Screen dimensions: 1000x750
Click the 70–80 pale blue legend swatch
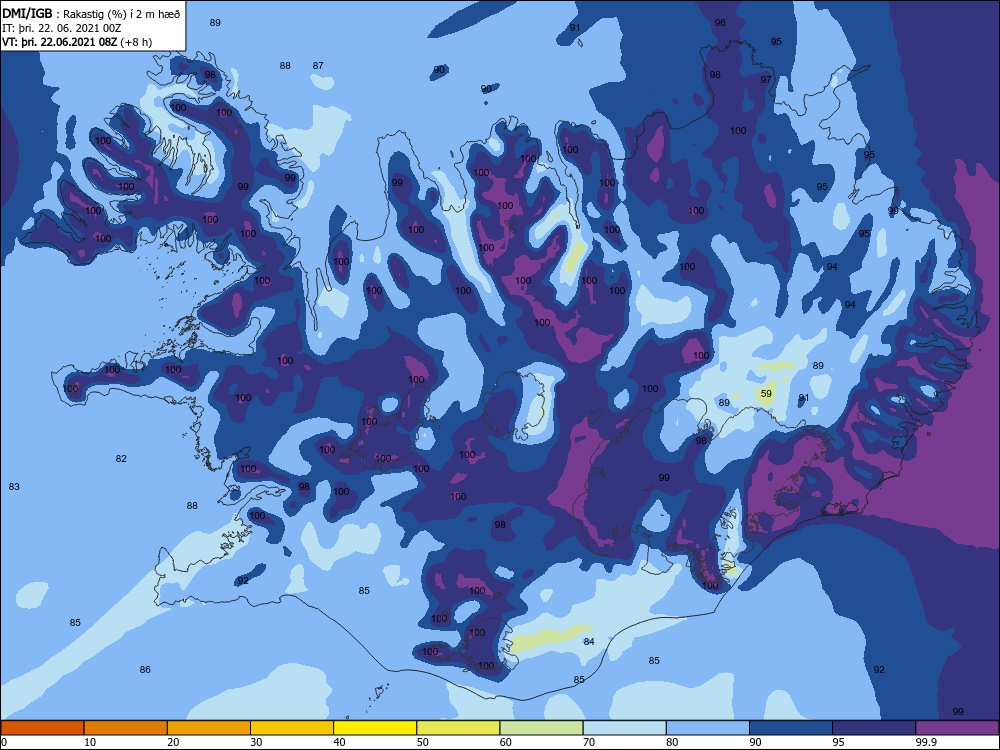point(624,728)
